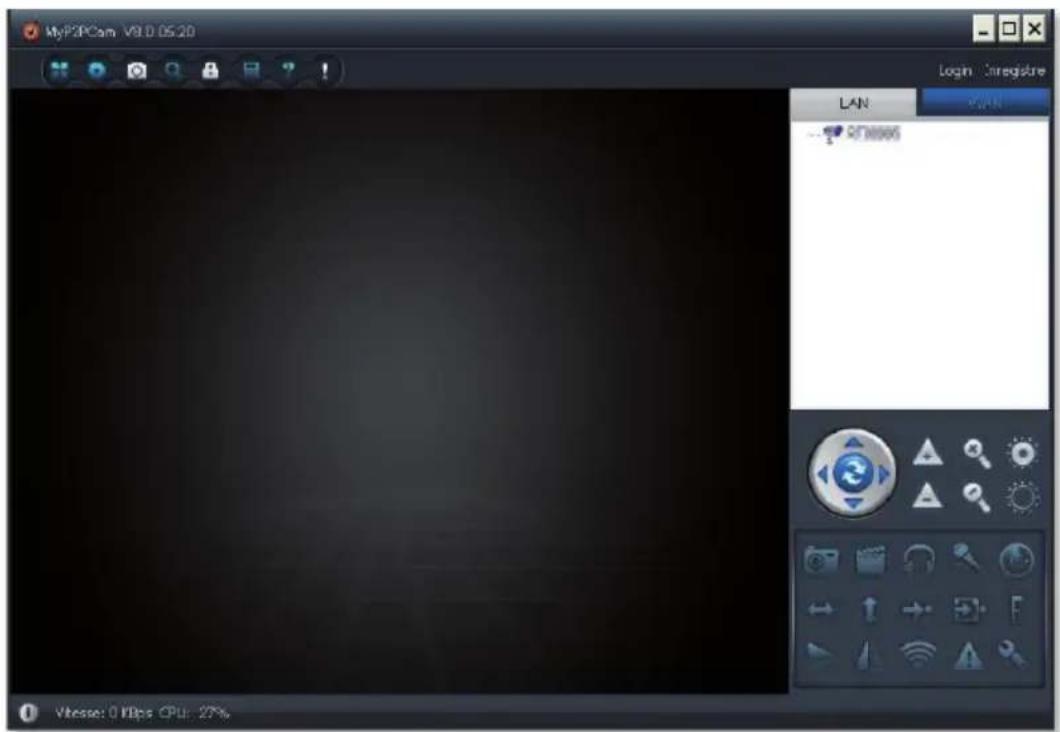This screenshot has width=1060, height=732.
Task: Open the multi-view grid layout icon
Action: 59,70
